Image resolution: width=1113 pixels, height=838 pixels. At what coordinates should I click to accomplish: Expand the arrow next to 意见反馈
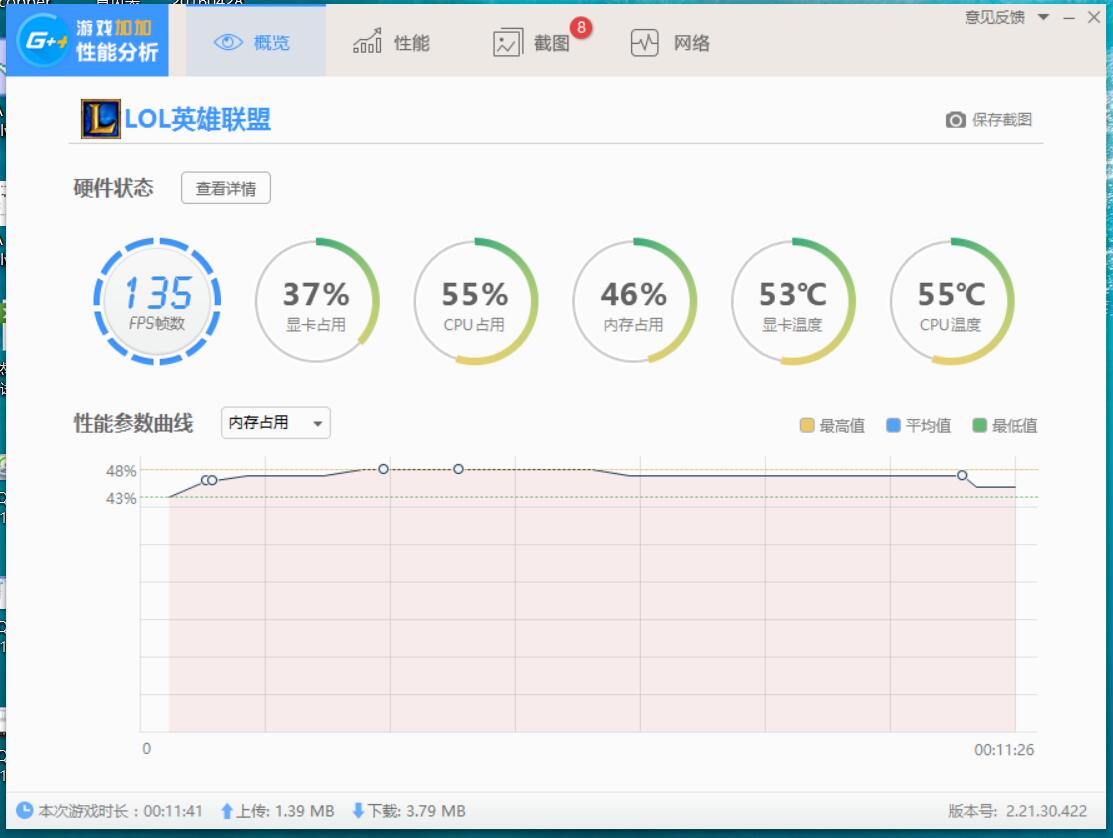coord(1043,17)
